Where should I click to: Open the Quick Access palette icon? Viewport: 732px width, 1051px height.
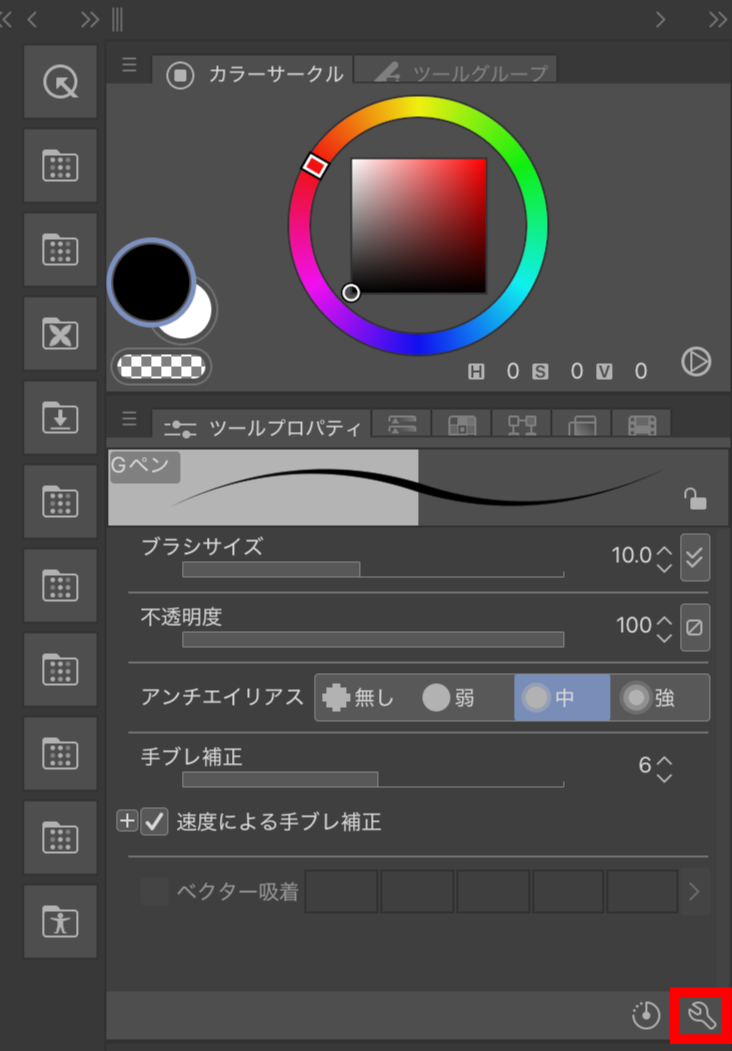tap(60, 82)
